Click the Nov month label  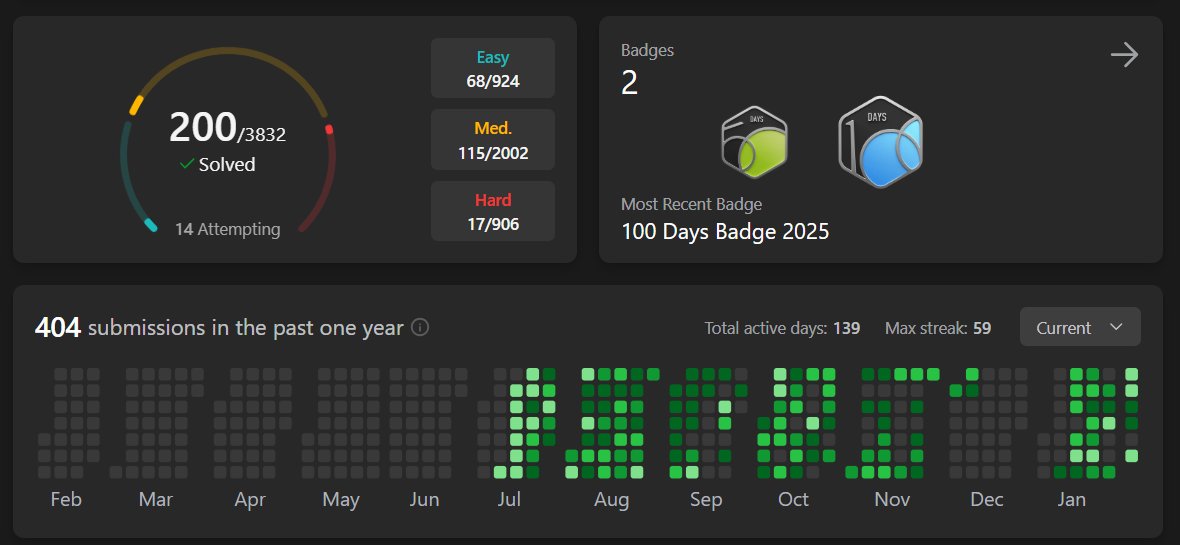coord(893,500)
